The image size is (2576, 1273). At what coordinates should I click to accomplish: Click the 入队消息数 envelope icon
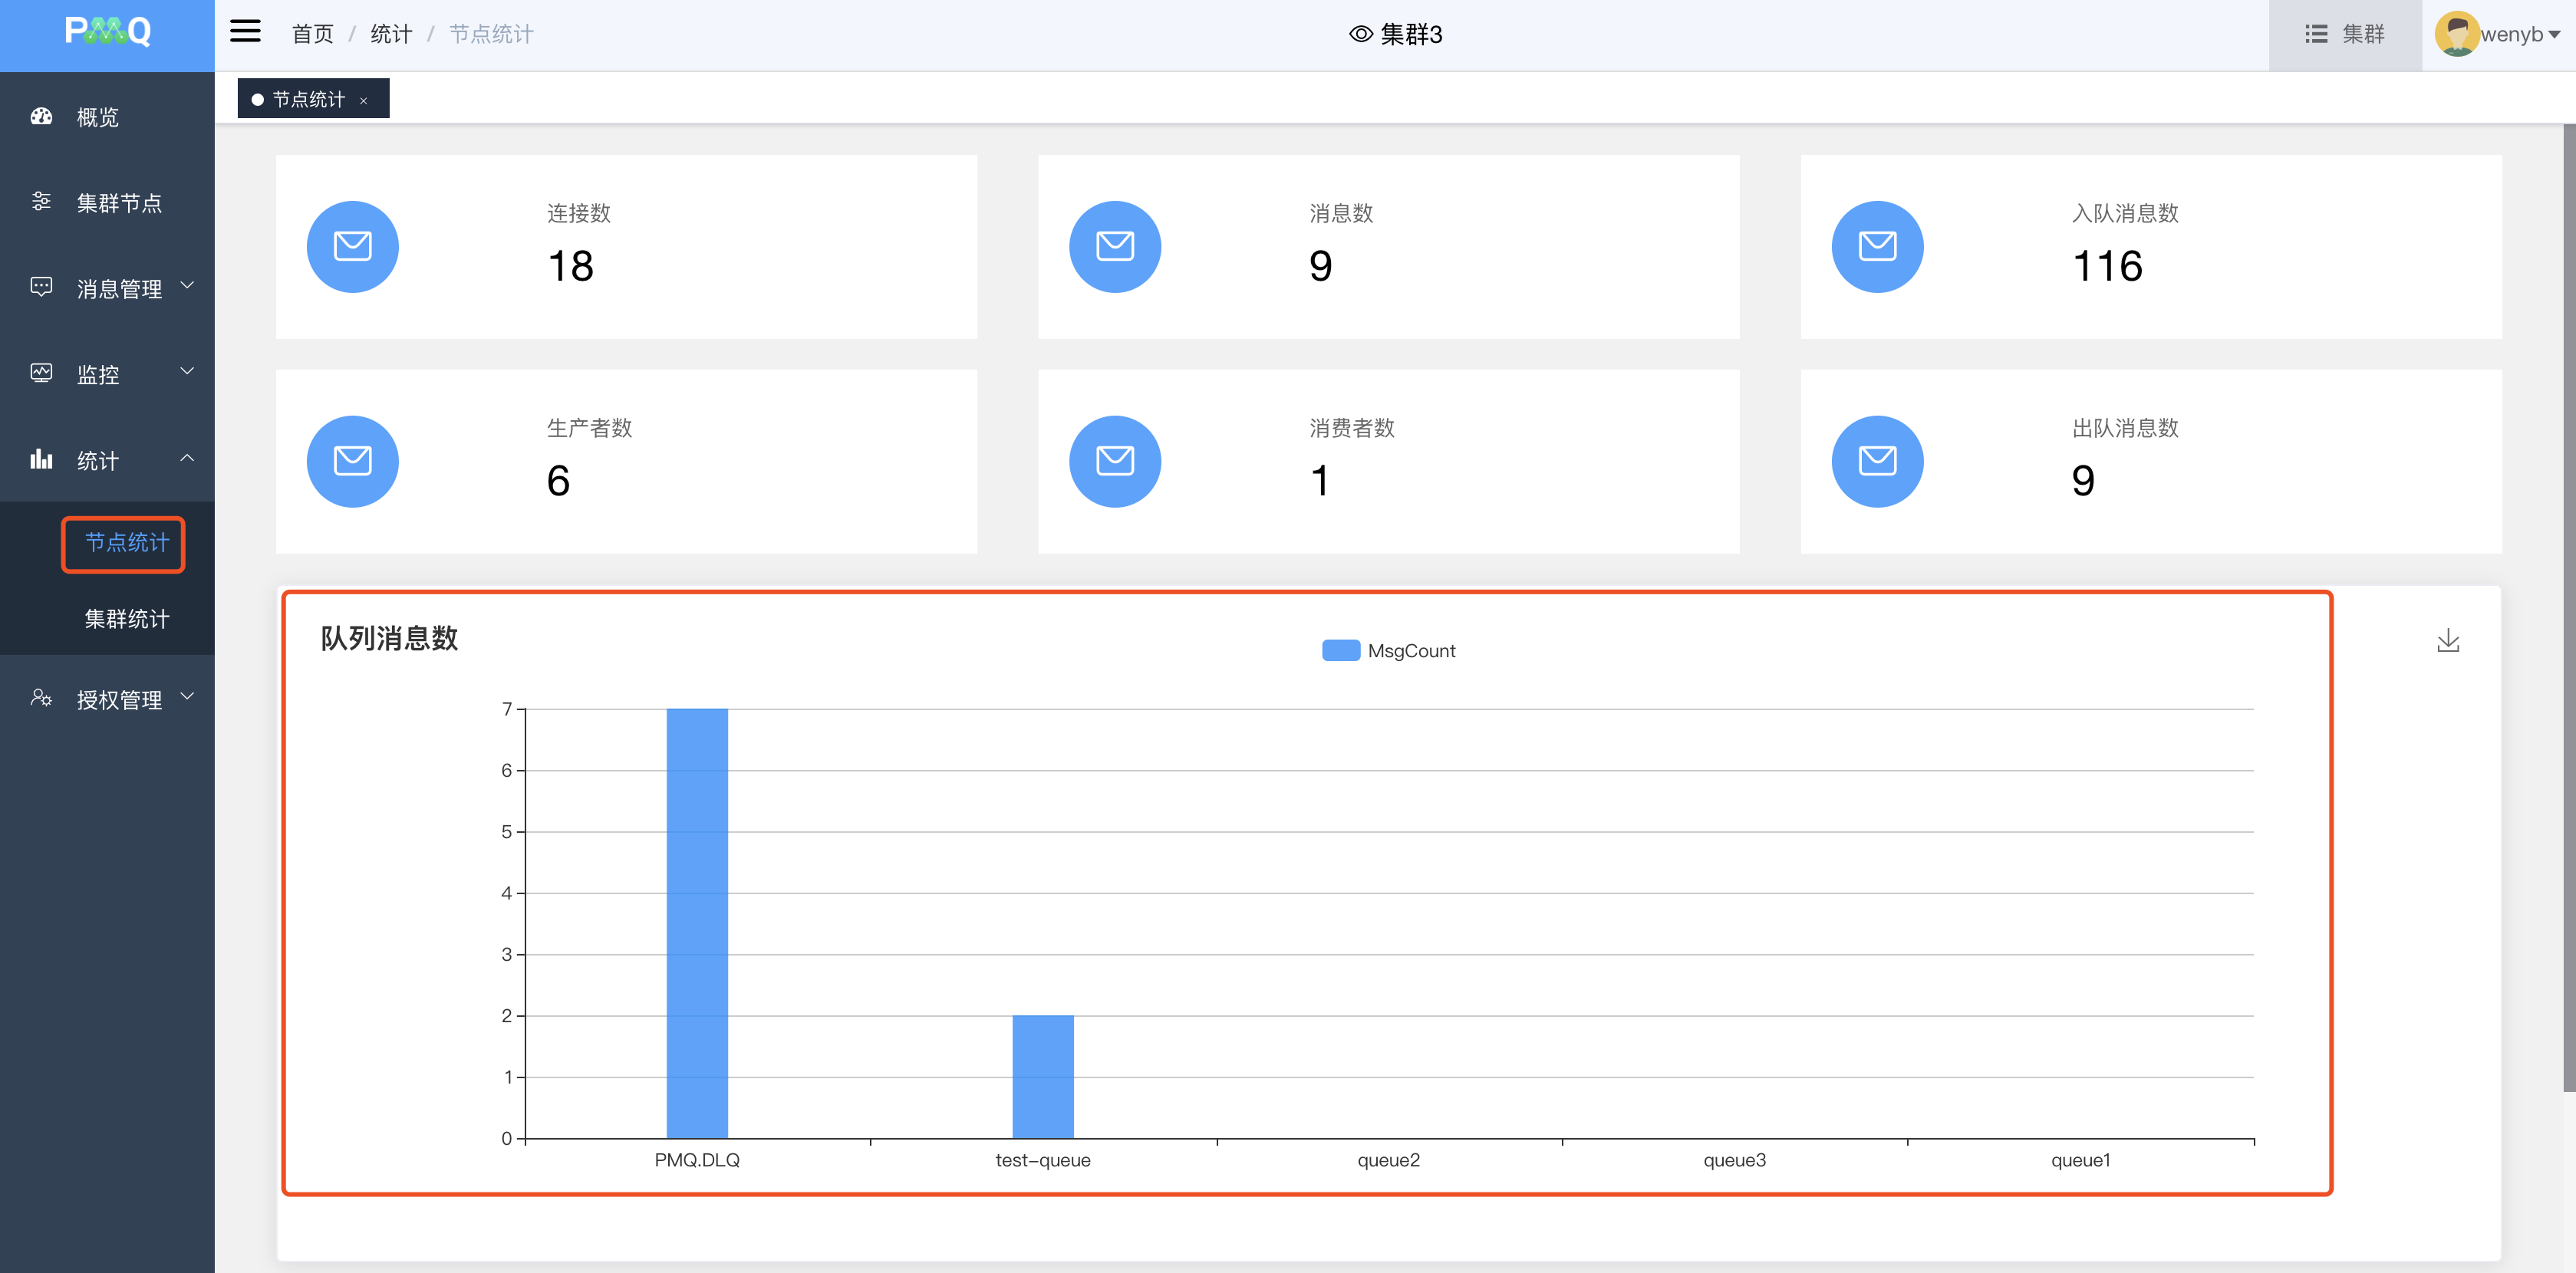pyautogui.click(x=1876, y=246)
